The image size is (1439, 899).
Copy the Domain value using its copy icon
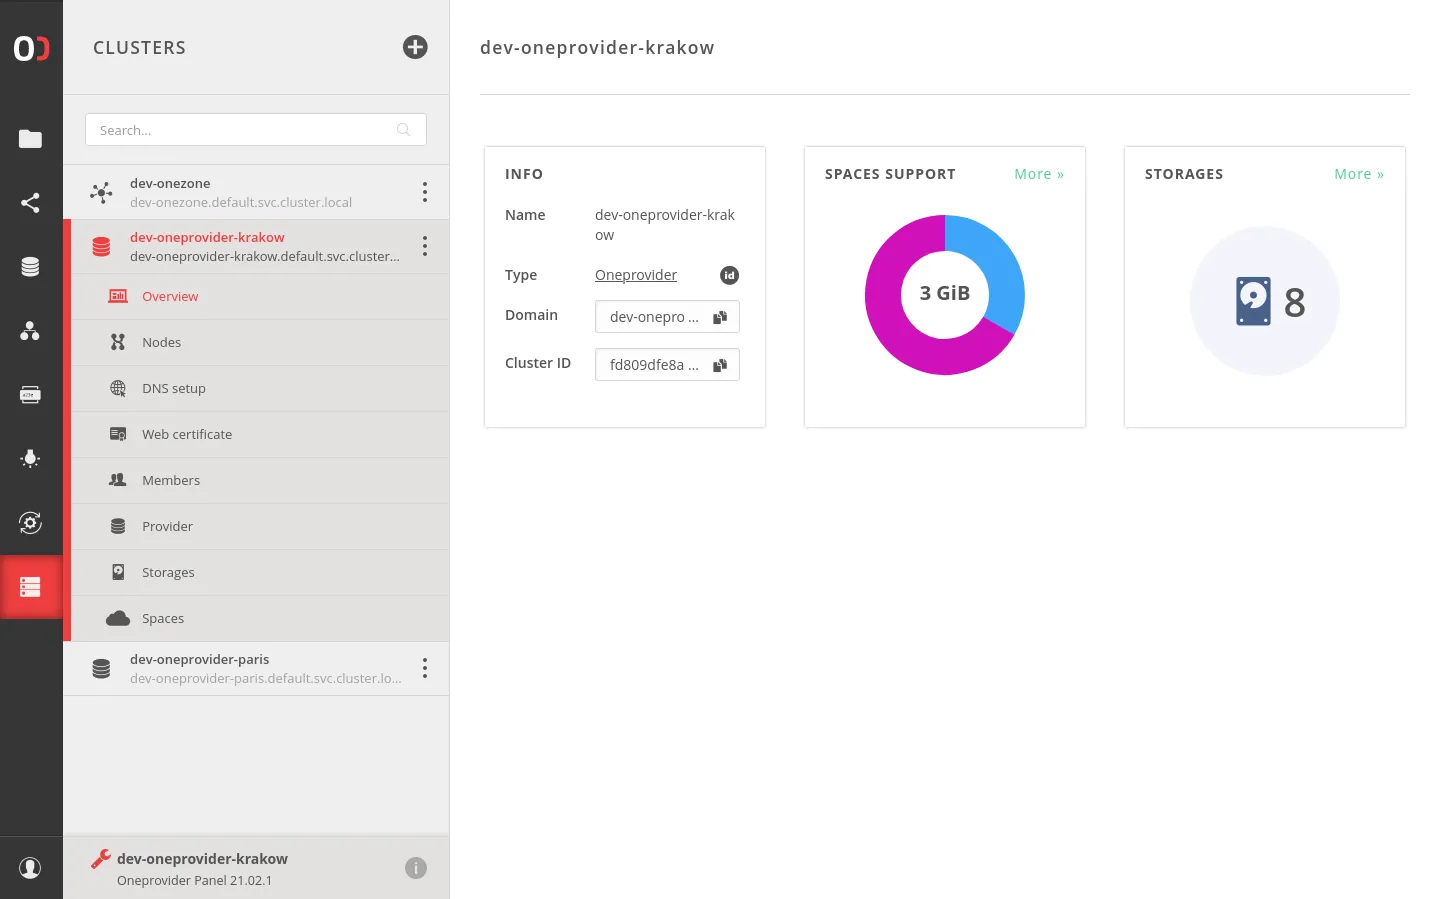click(x=719, y=316)
